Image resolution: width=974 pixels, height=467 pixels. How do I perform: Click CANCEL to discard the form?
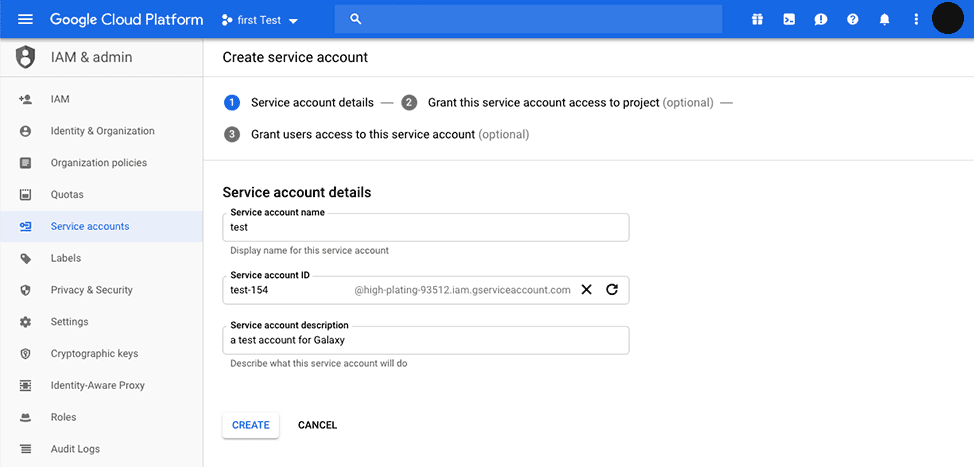click(317, 425)
